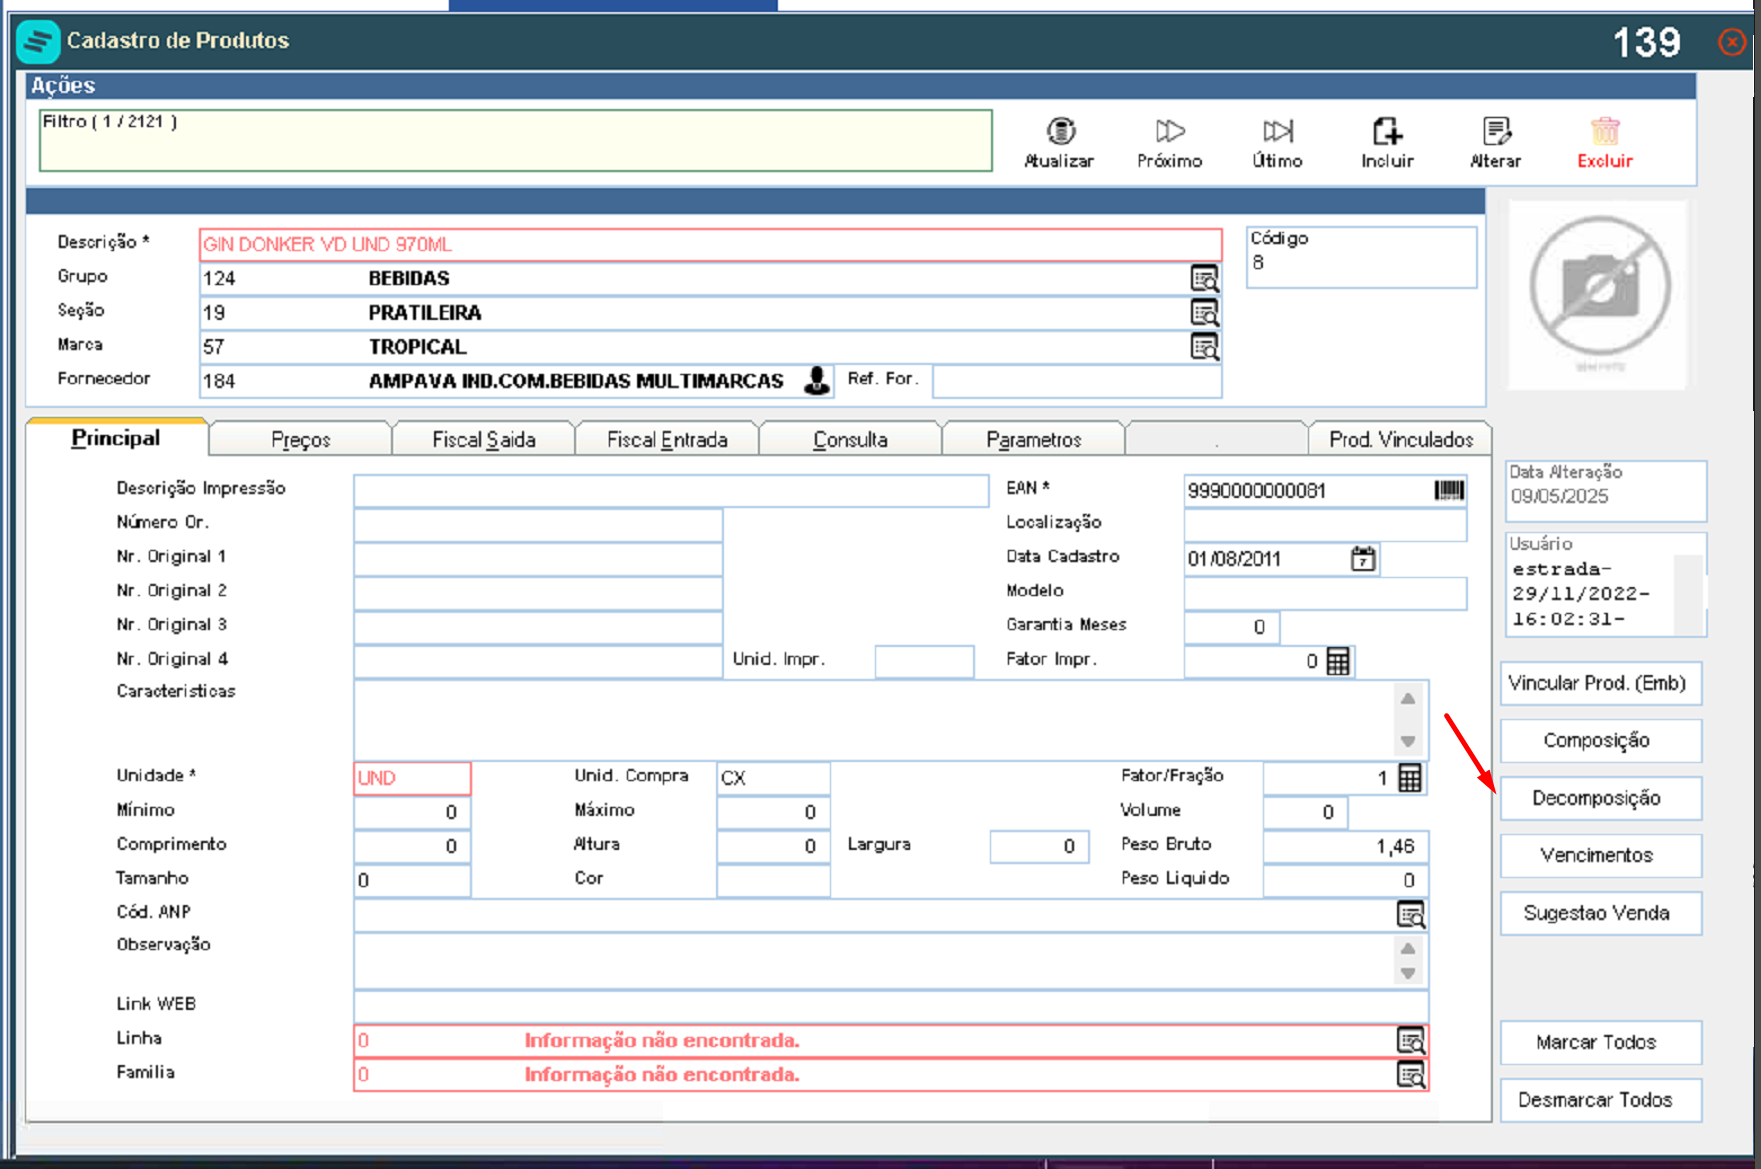Click Vincular Prod. (Emb) button
The height and width of the screenshot is (1169, 1761).
click(1600, 683)
